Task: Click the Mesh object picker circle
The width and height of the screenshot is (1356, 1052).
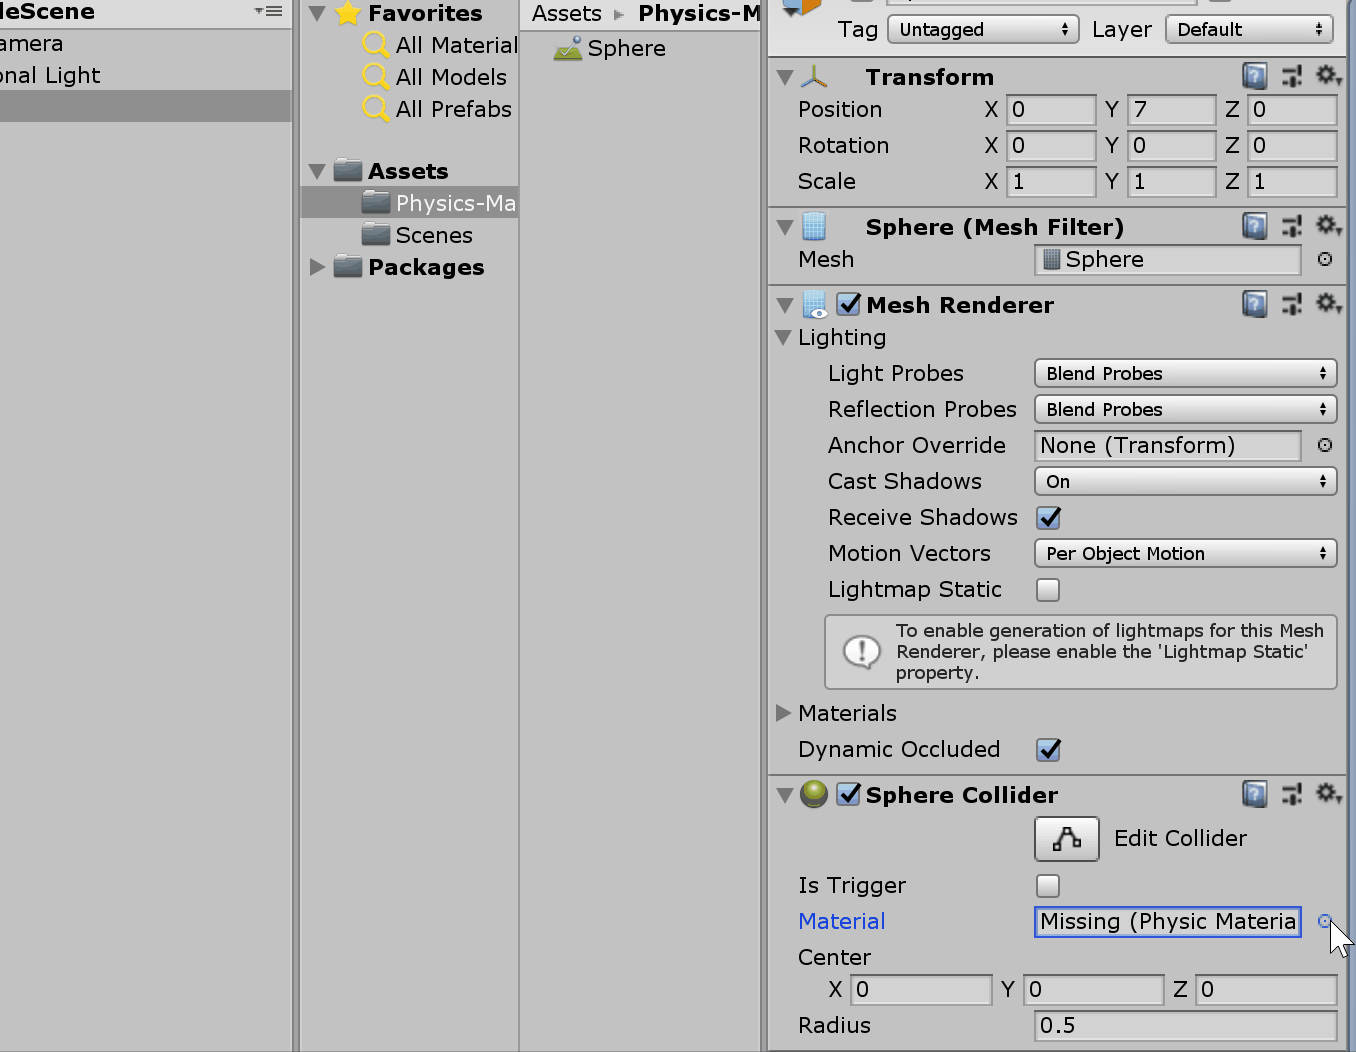Action: (x=1325, y=260)
